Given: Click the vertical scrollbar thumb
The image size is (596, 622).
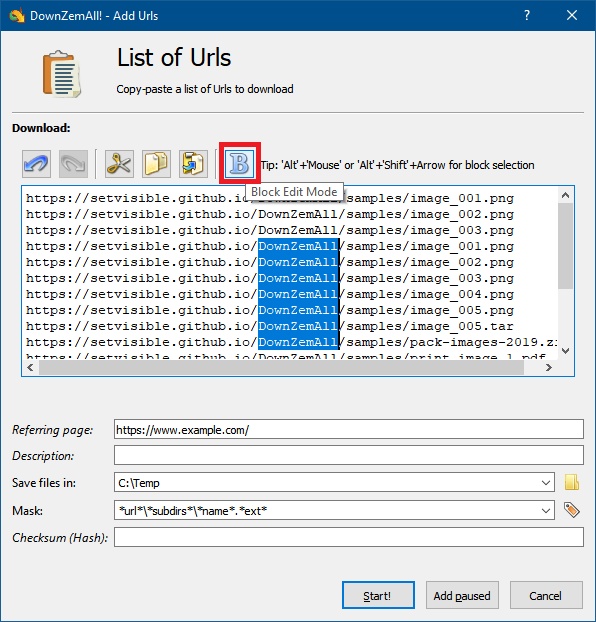Looking at the screenshot, I should [565, 246].
